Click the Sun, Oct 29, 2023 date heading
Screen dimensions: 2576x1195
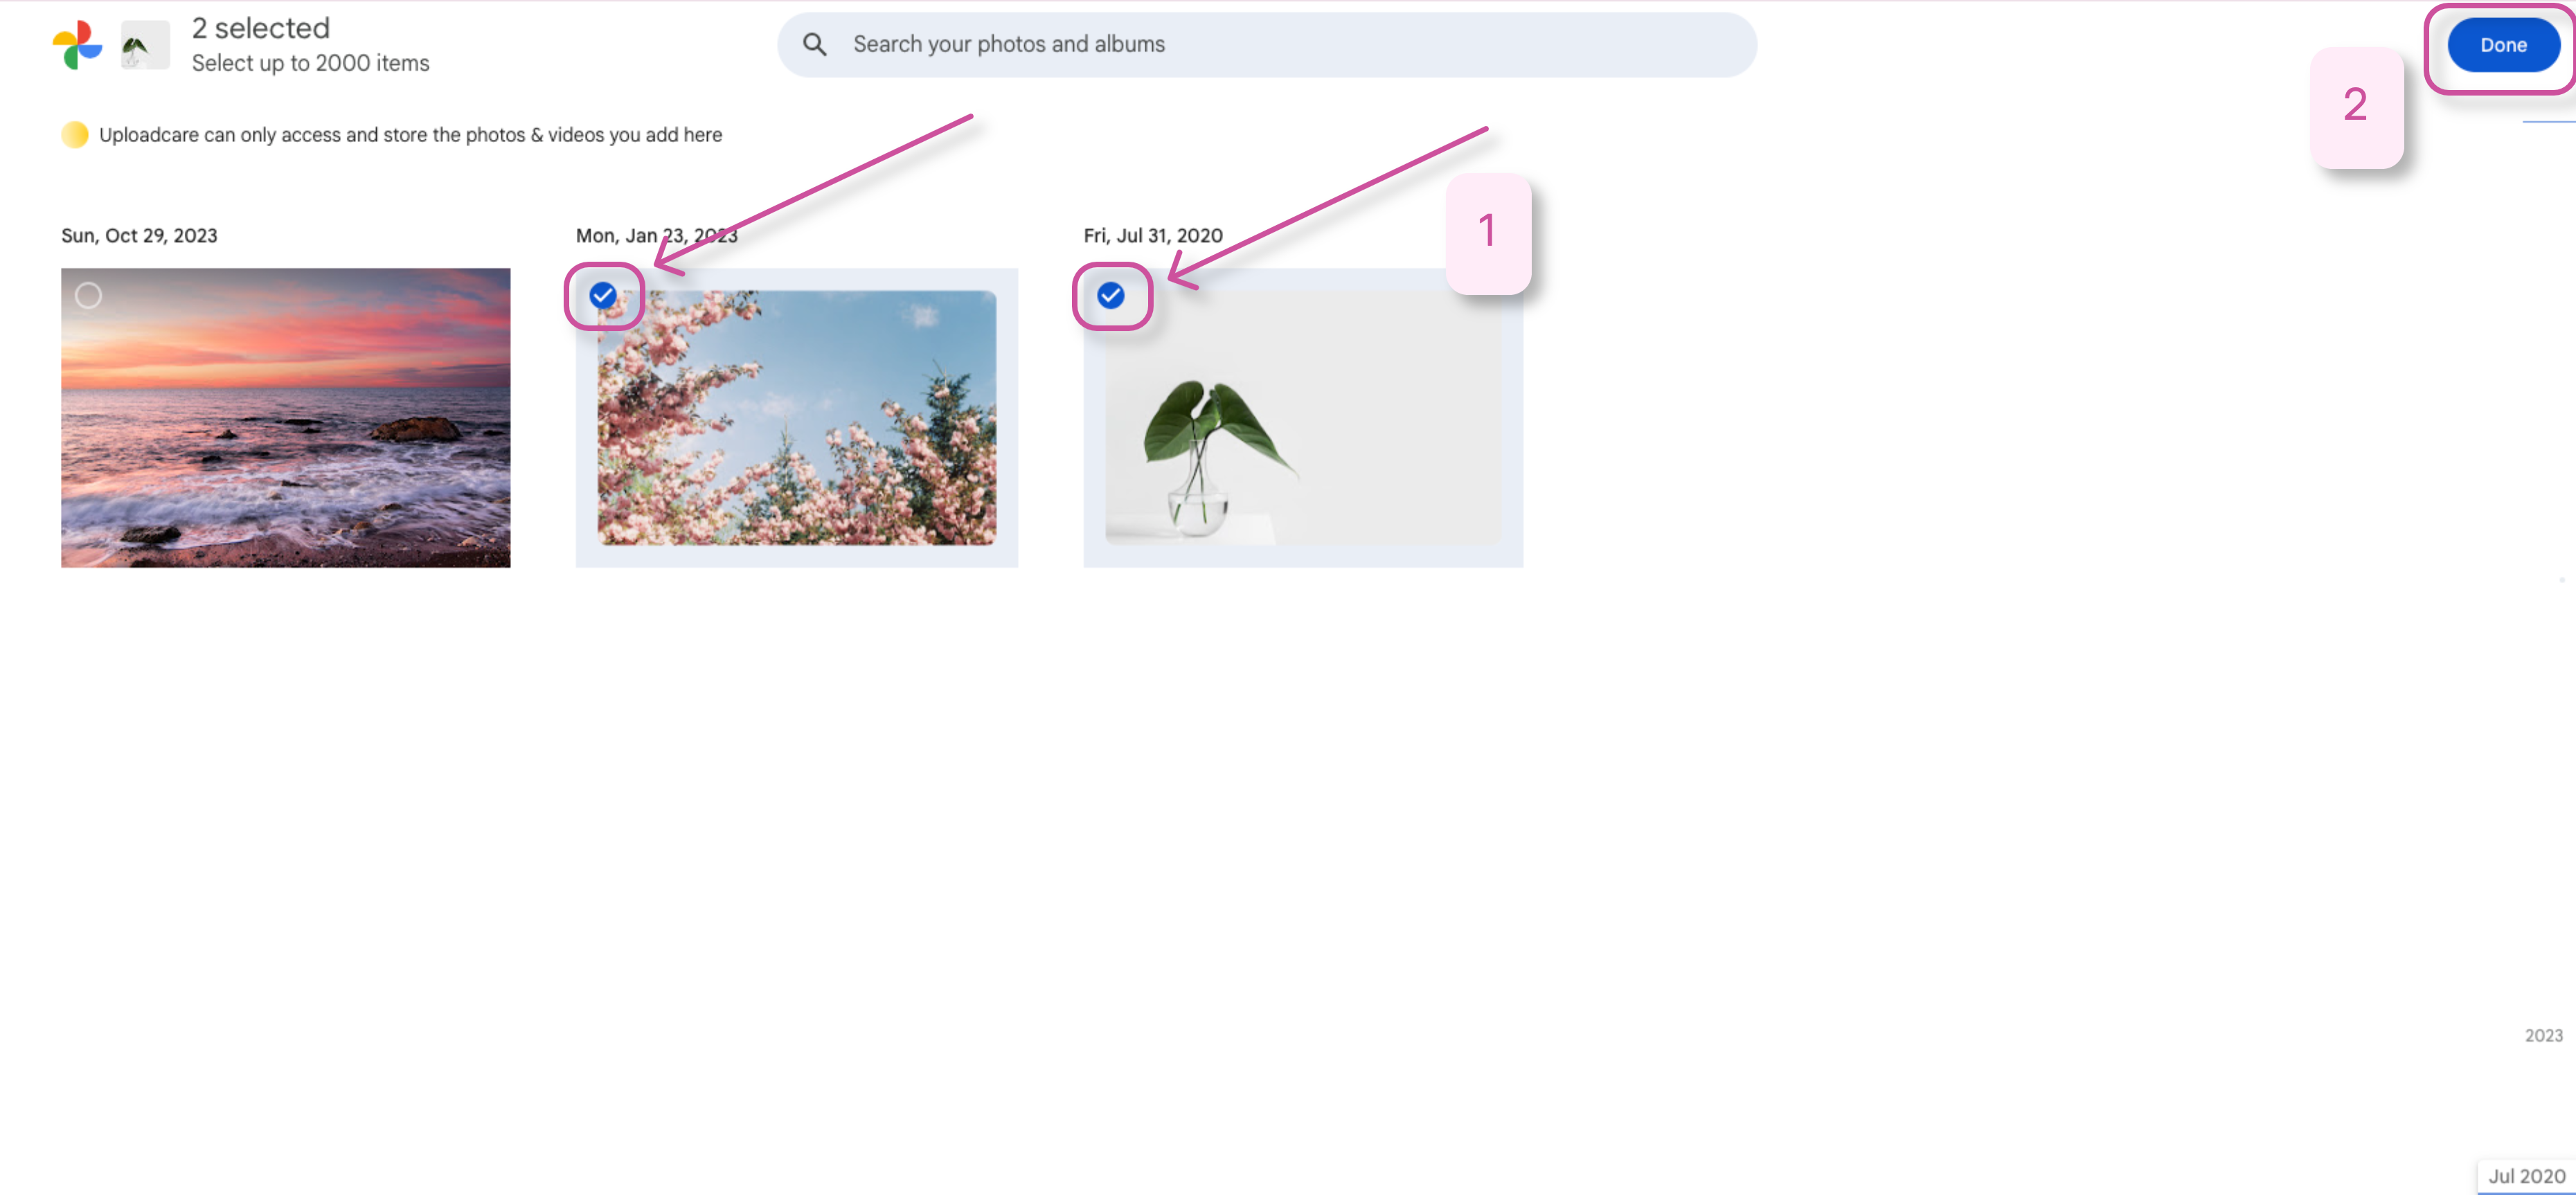tap(139, 236)
